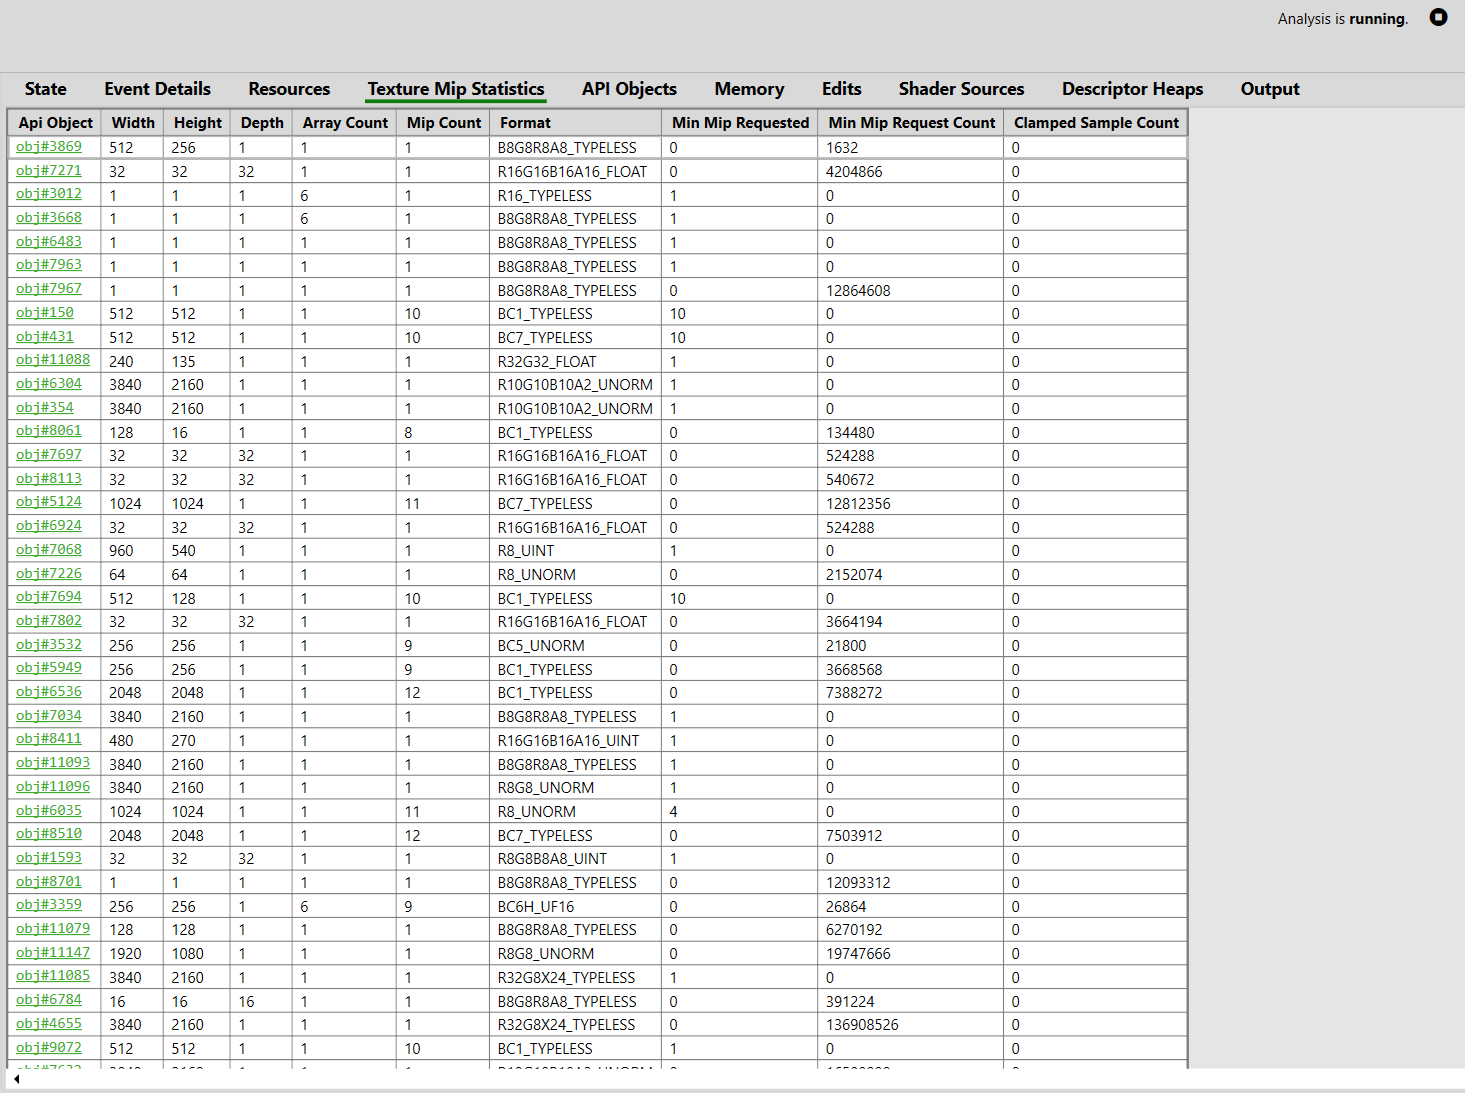Image resolution: width=1465 pixels, height=1093 pixels.
Task: Open the Shader Sources tab
Action: click(x=961, y=89)
